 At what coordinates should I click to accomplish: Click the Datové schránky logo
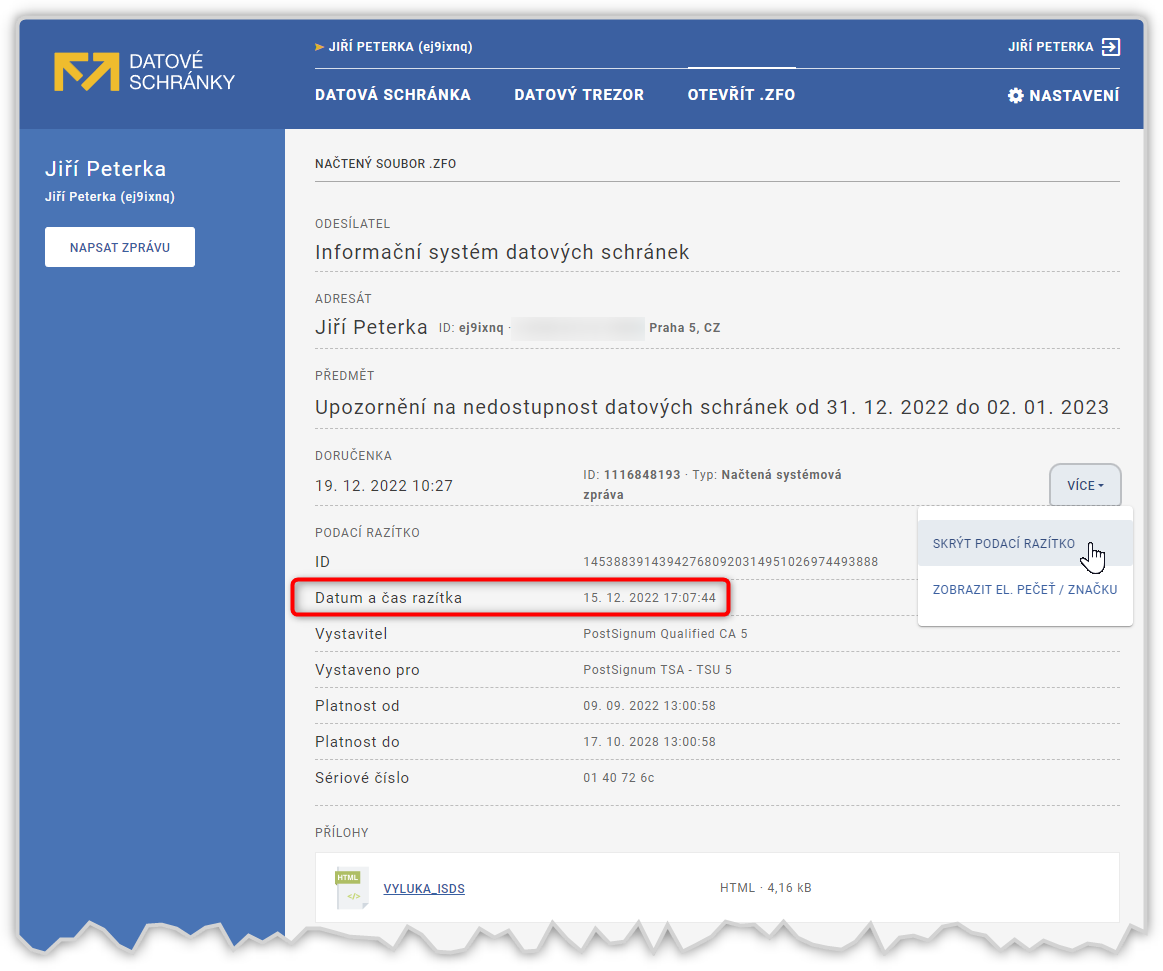point(145,71)
